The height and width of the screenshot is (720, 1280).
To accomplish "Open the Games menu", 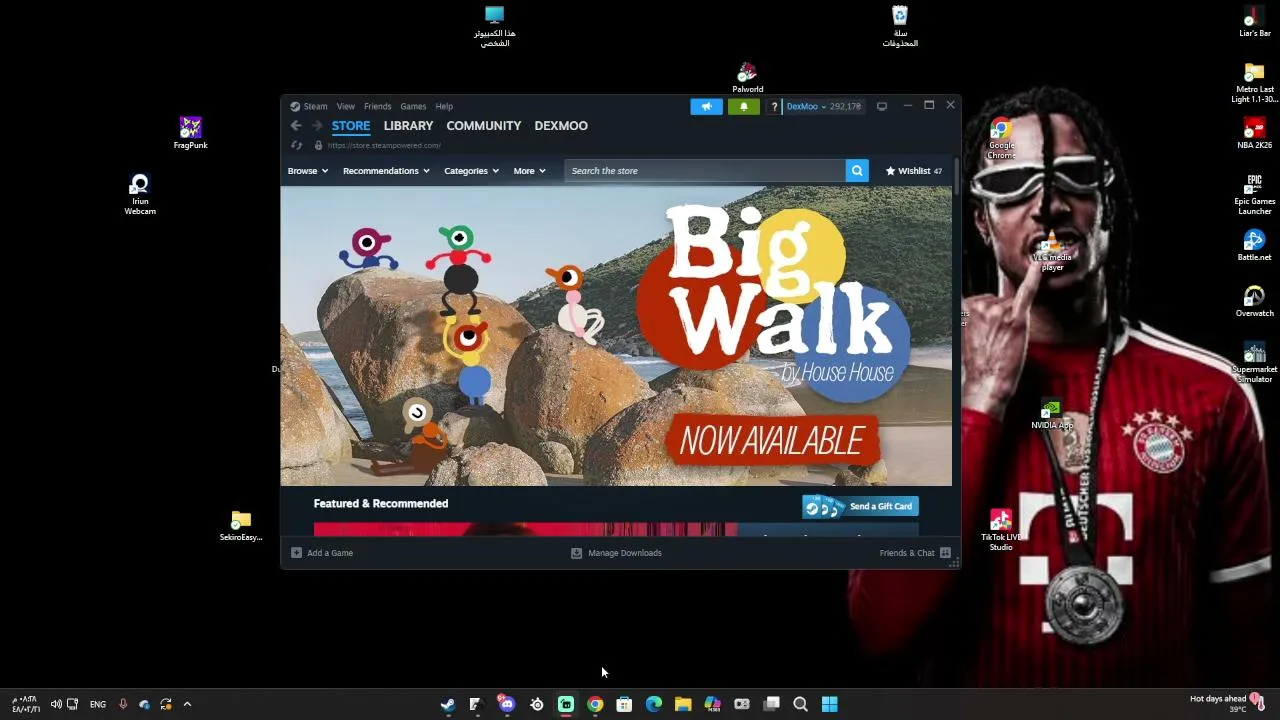I will tap(413, 106).
